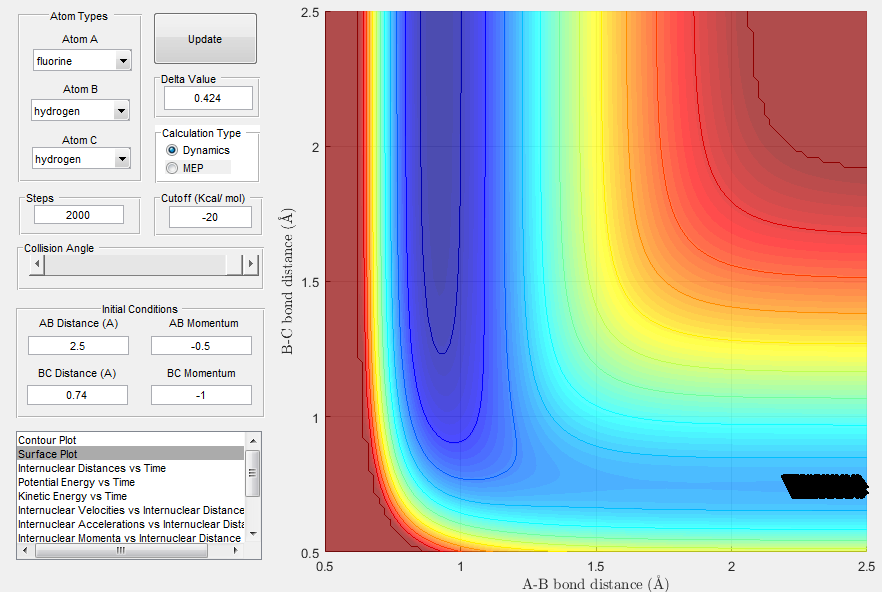This screenshot has width=882, height=592.
Task: Open the Atom C hydrogen dropdown
Action: 82,159
